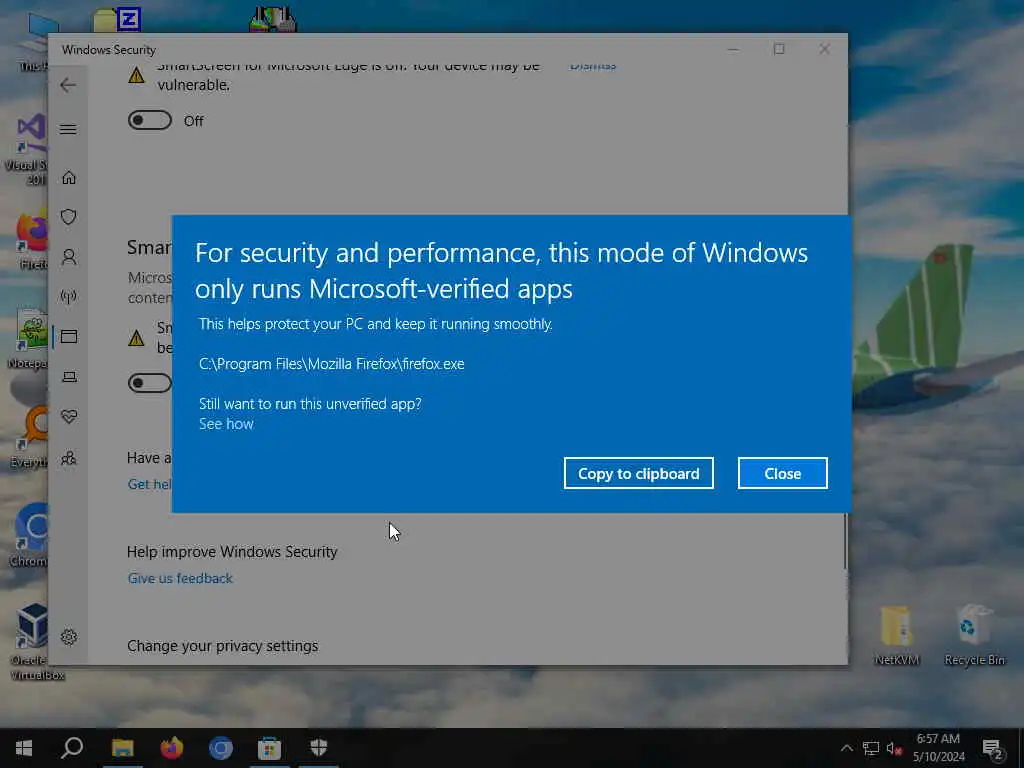Click the Give us feedback link
The width and height of the screenshot is (1024, 768).
coord(180,578)
